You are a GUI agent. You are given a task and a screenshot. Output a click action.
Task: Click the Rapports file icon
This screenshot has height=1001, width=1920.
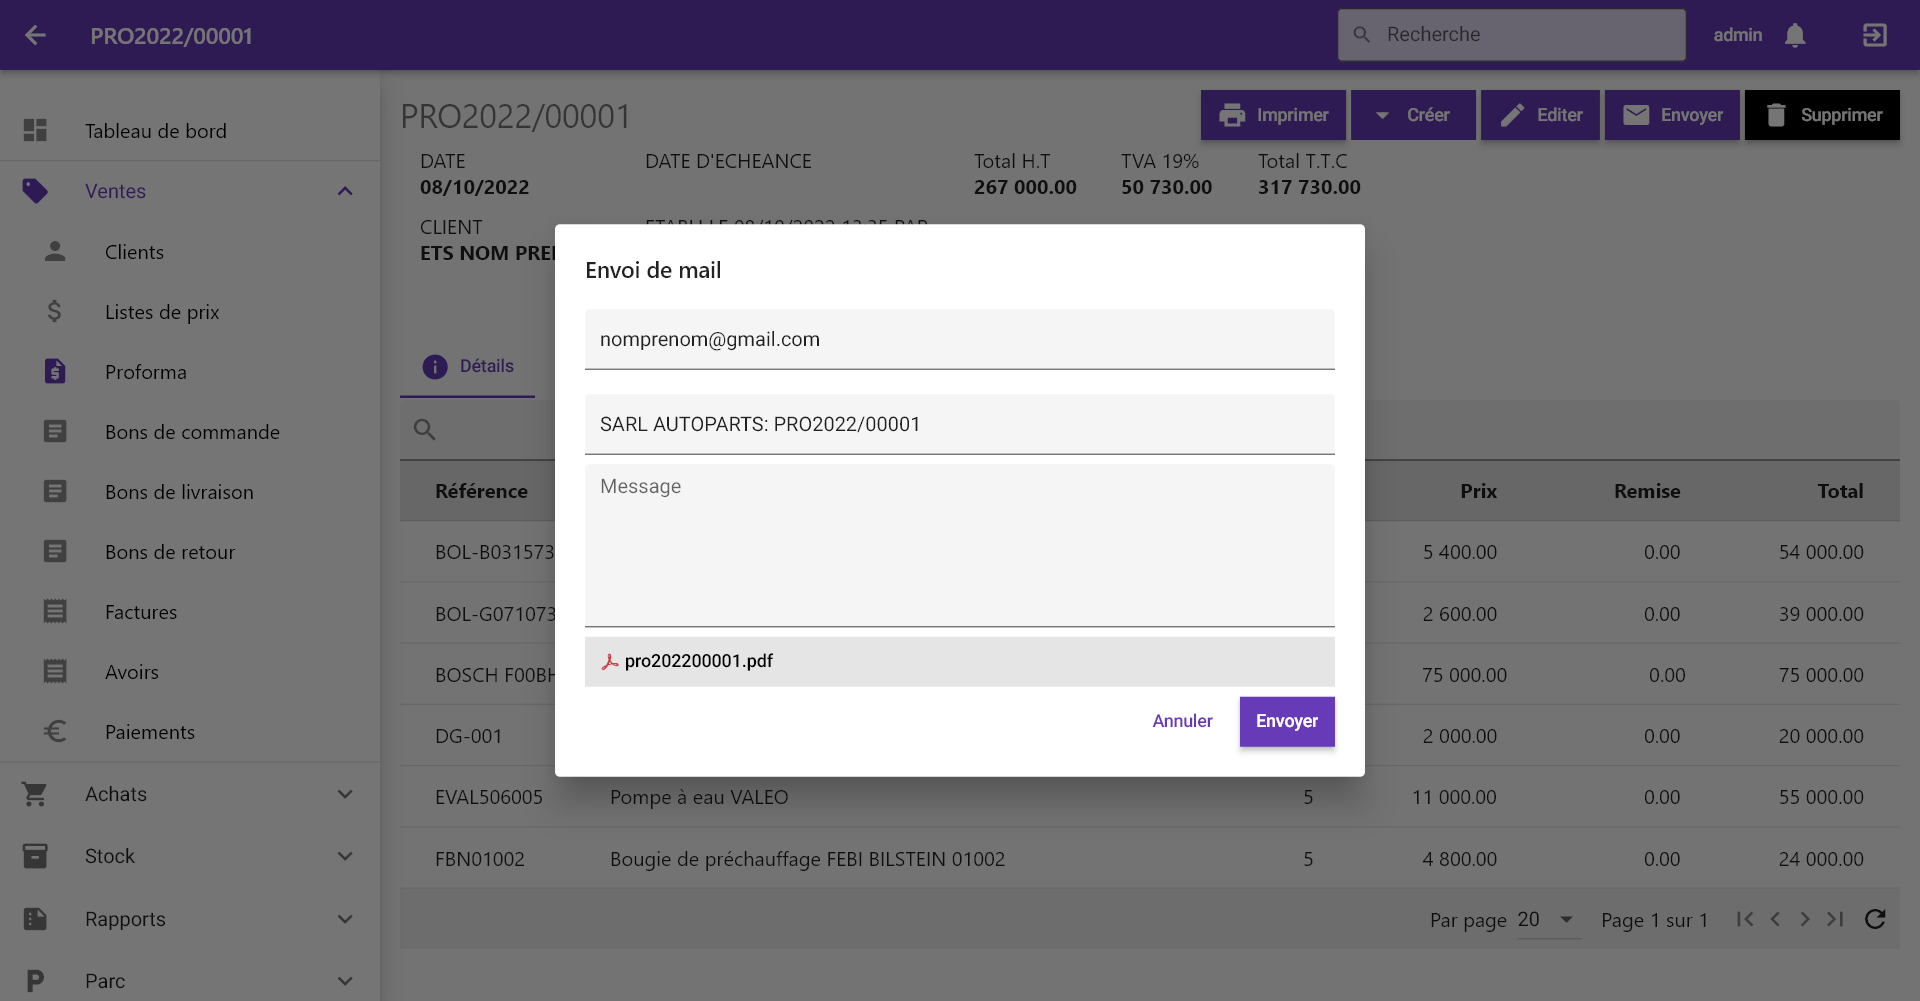point(35,919)
